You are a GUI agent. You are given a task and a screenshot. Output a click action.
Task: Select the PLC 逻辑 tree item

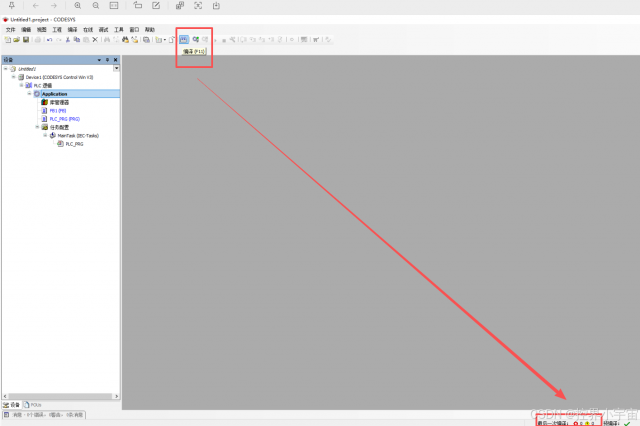coord(42,85)
